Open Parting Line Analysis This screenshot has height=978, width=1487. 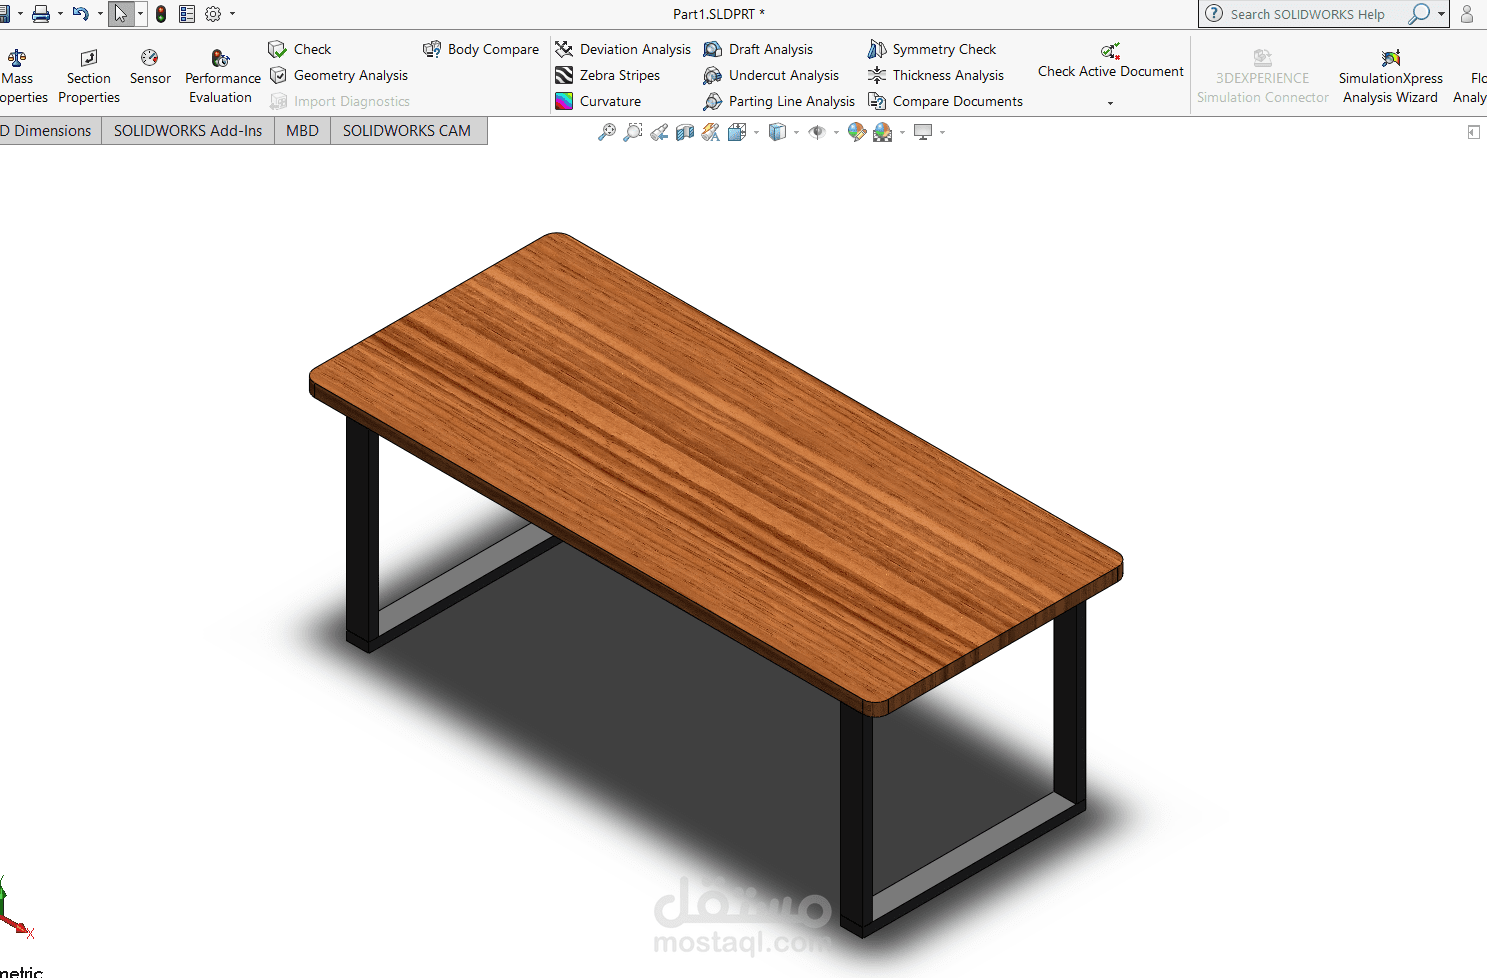[x=779, y=101]
